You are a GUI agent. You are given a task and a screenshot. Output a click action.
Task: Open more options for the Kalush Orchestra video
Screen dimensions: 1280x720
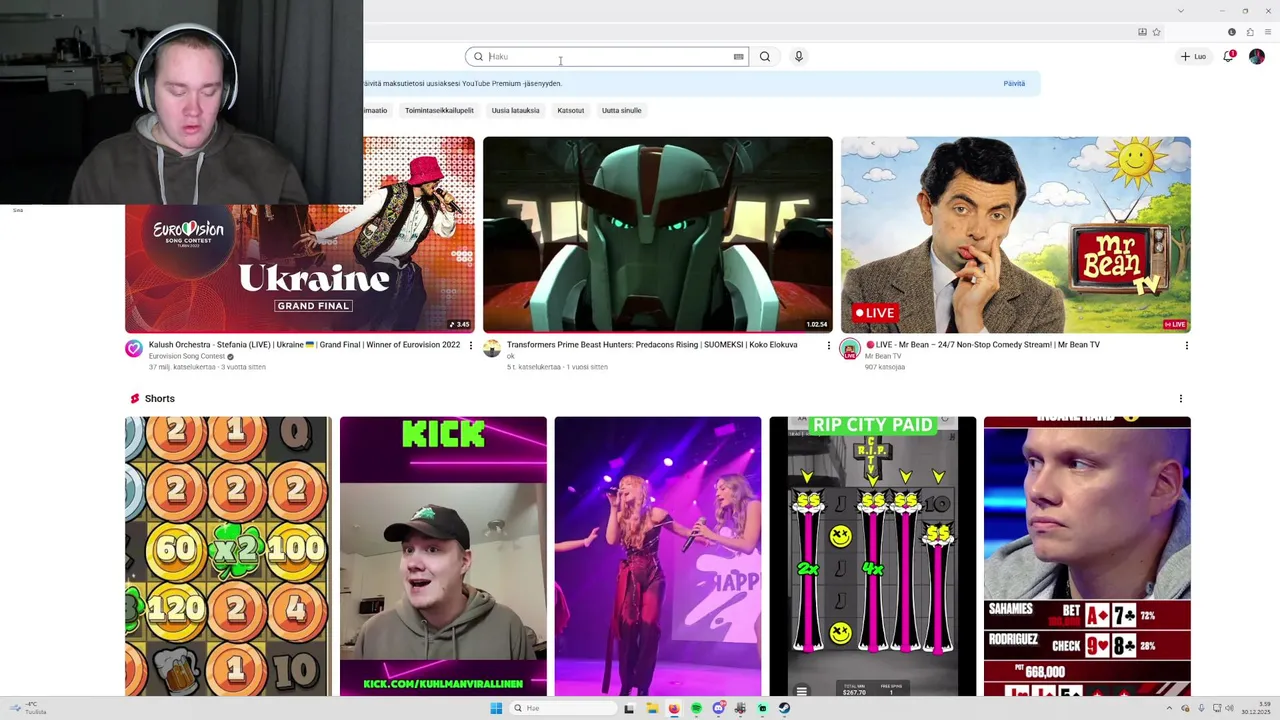tap(471, 345)
